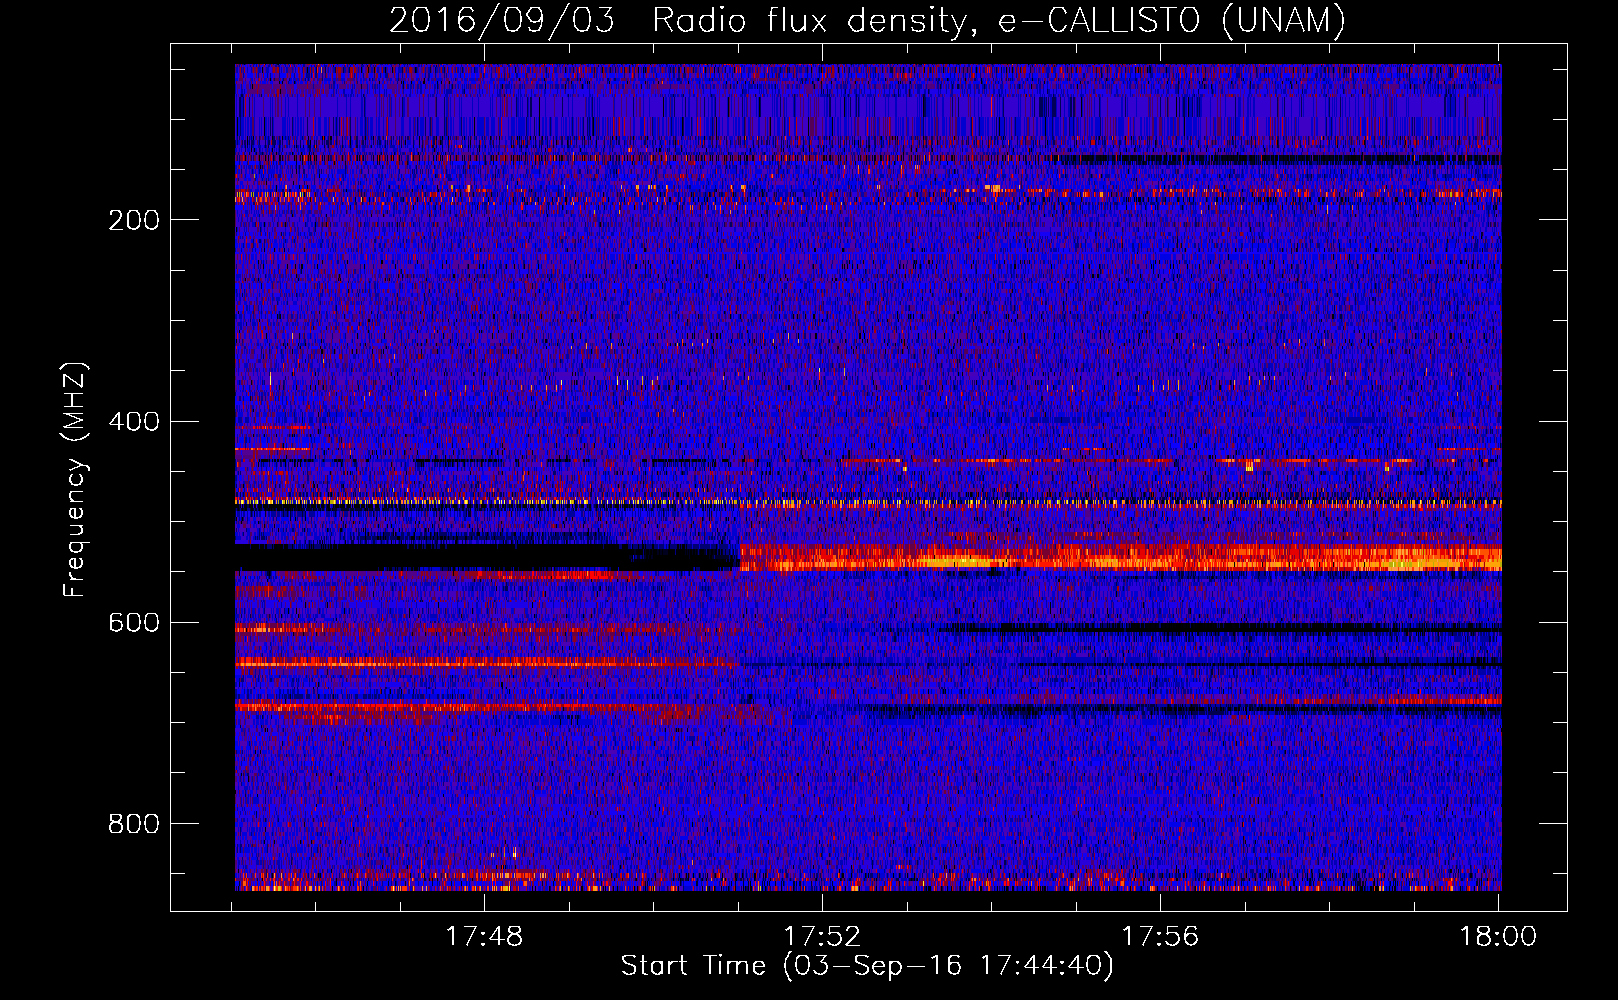The image size is (1618, 1000).
Task: Click the 400 frequency axis label
Action: click(134, 421)
